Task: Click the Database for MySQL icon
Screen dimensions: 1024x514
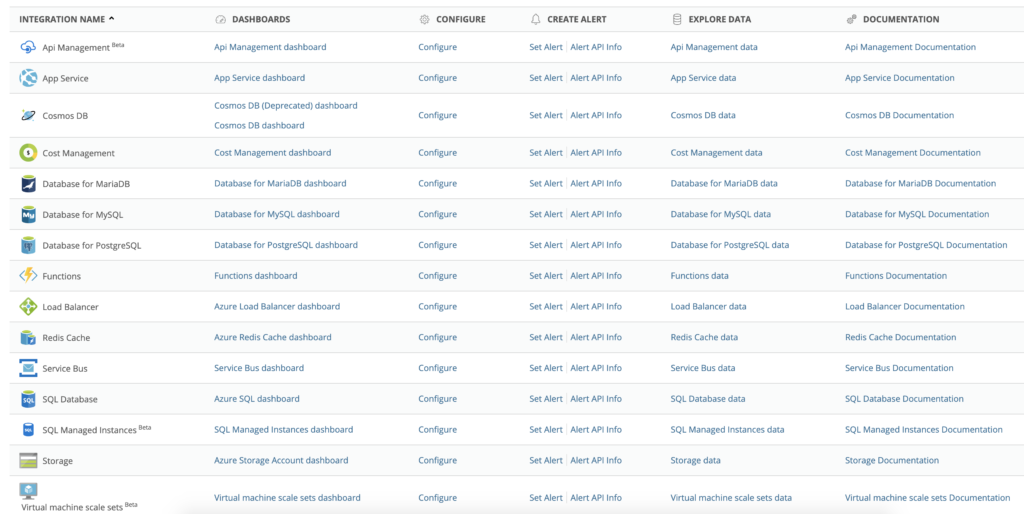Action: pos(28,214)
